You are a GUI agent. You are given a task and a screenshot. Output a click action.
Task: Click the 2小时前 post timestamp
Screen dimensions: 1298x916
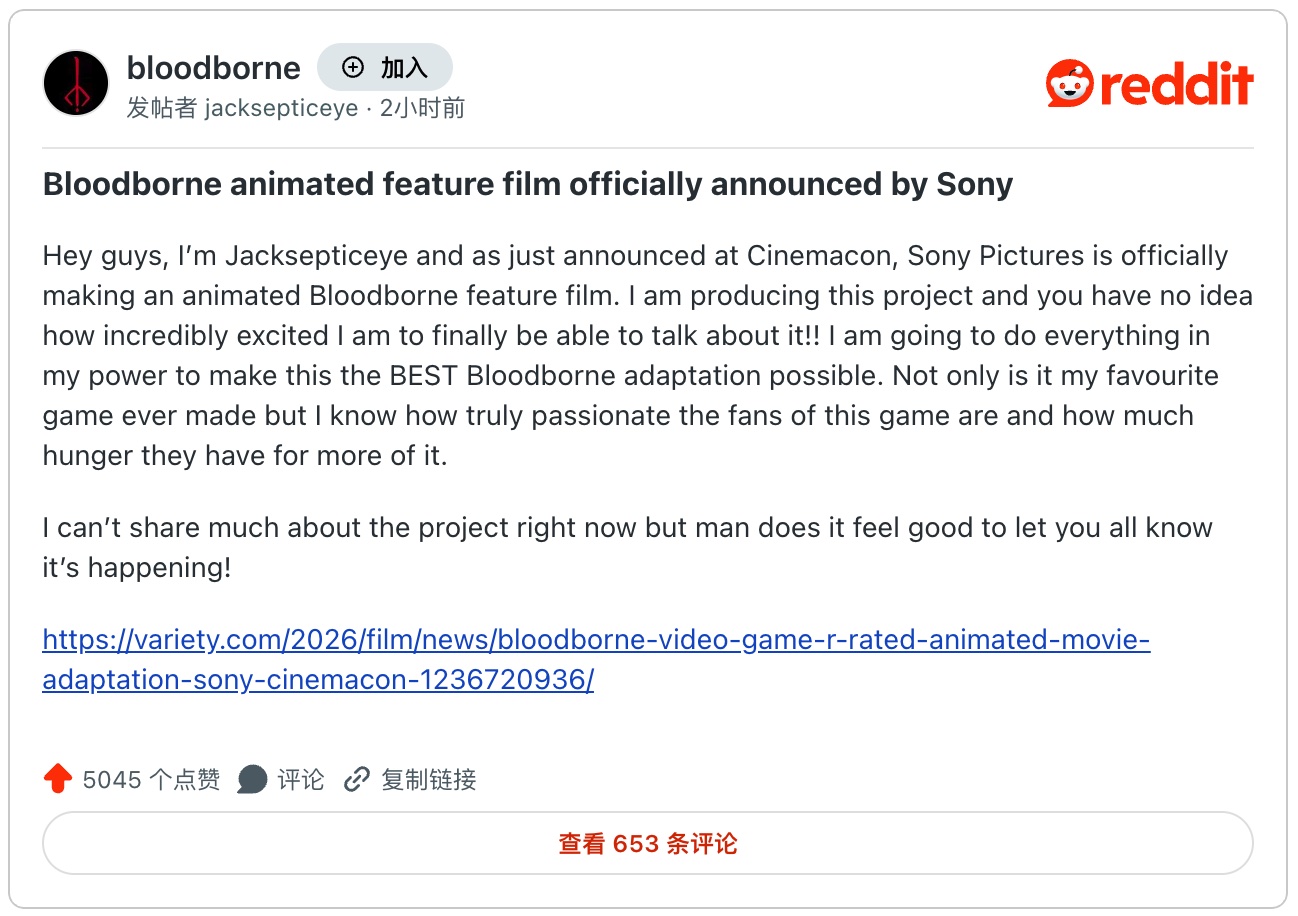pos(422,108)
